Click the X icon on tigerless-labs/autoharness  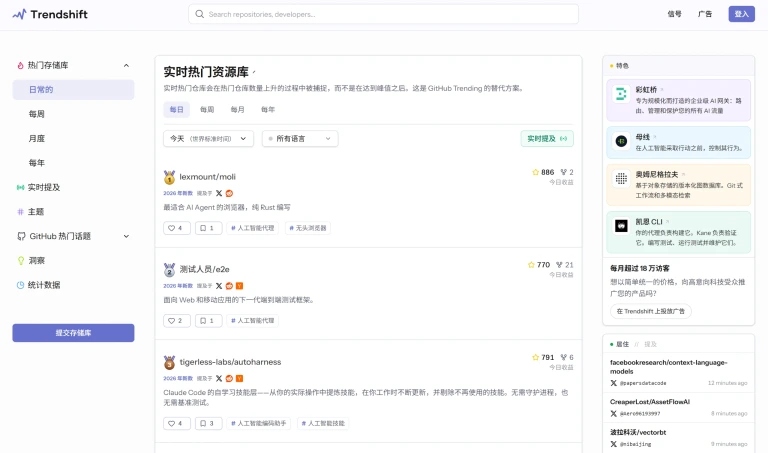(x=219, y=378)
